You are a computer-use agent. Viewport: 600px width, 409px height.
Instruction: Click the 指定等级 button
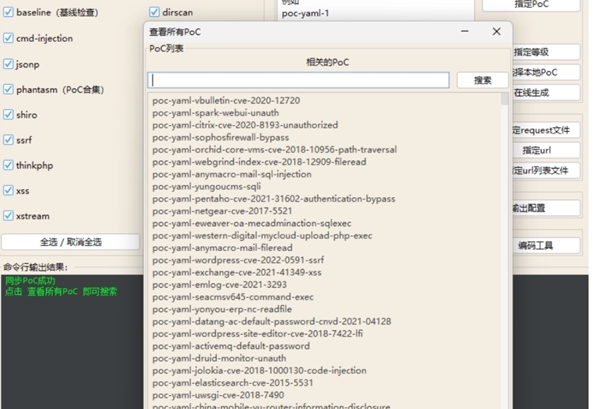546,52
